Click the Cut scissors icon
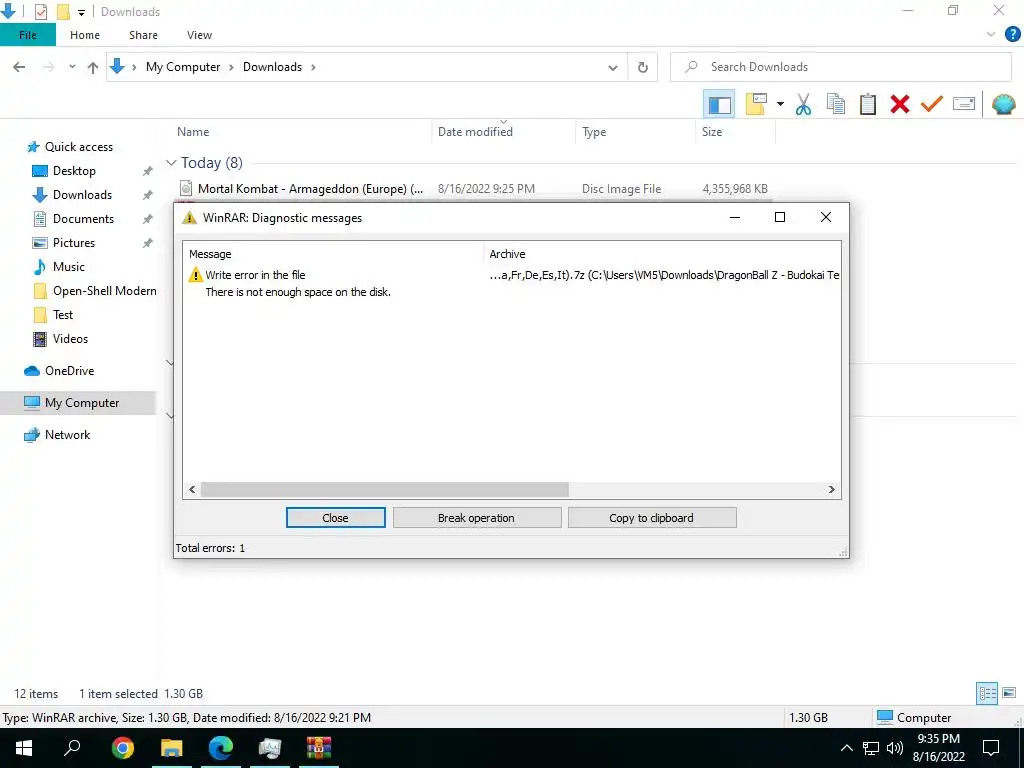The image size is (1024, 768). pyautogui.click(x=803, y=104)
